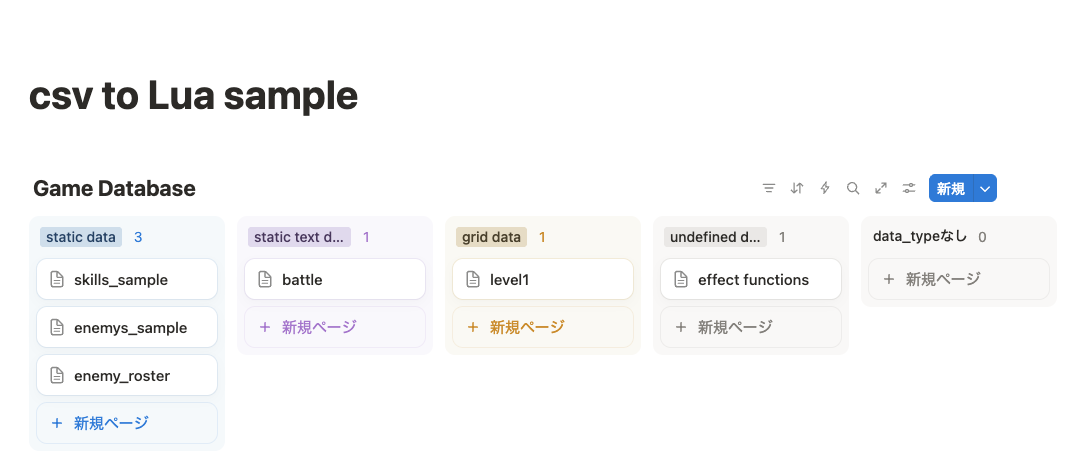1067x474 pixels.
Task: Open database in full page icon
Action: 881,188
